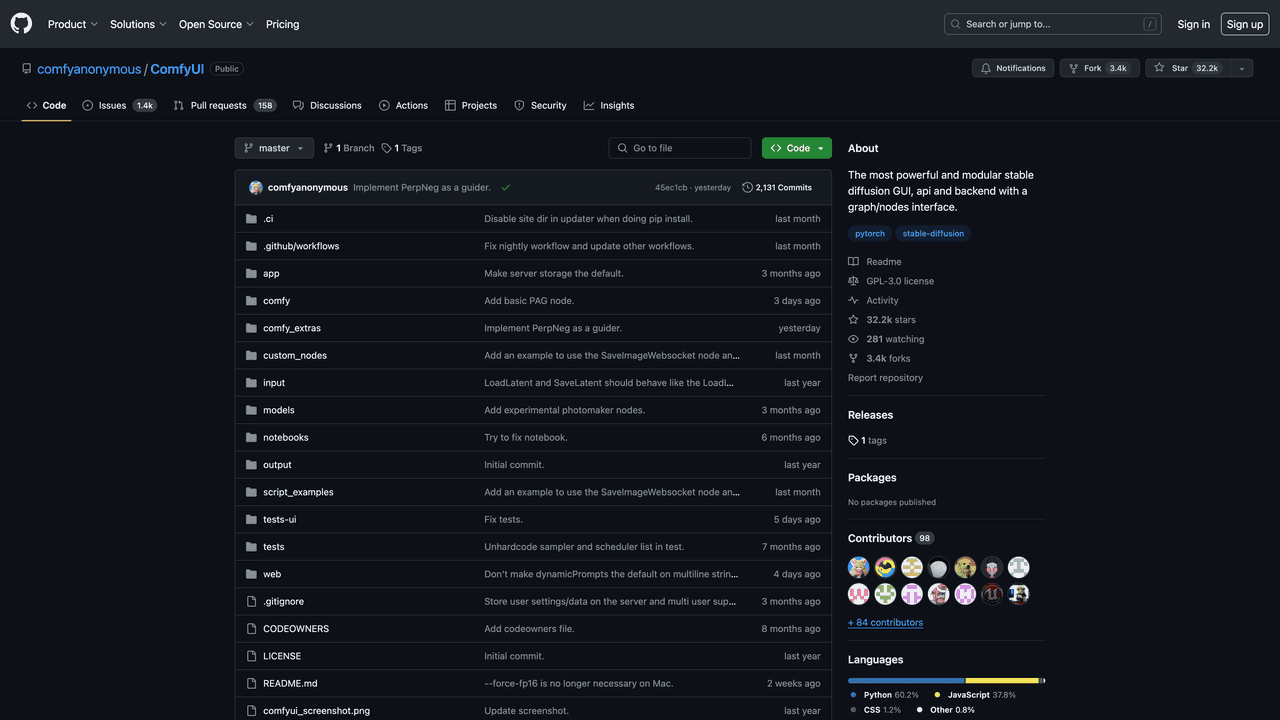
Task: Open the Insights tab
Action: (609, 105)
